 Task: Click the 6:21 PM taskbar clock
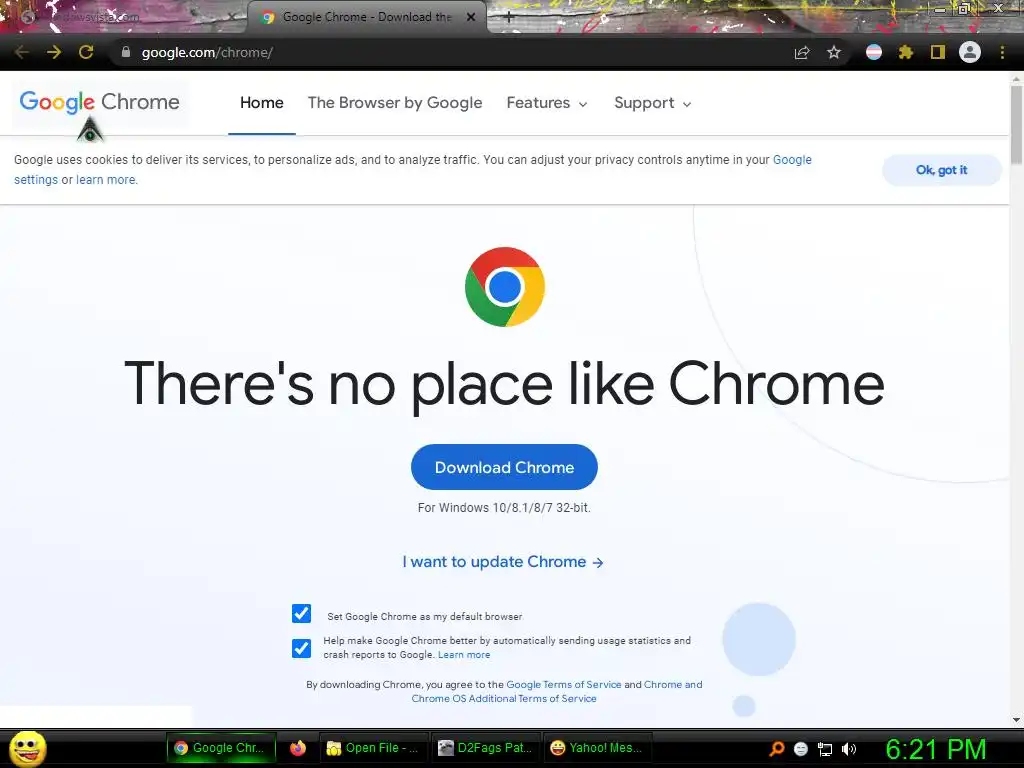936,750
